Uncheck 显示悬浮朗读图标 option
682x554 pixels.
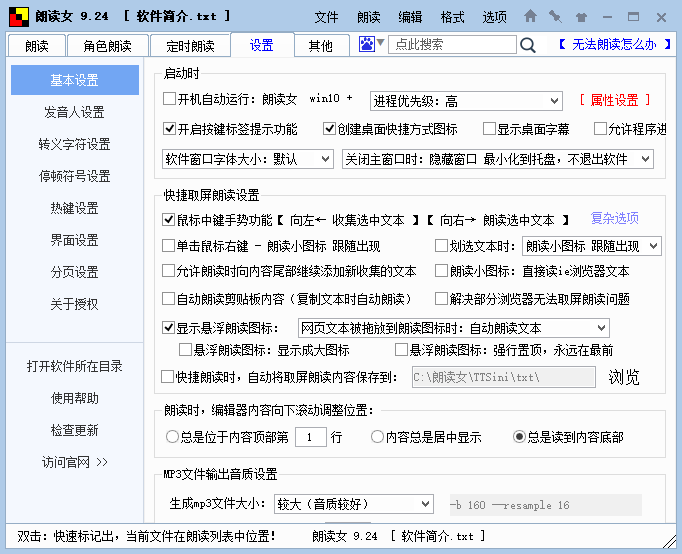click(169, 327)
